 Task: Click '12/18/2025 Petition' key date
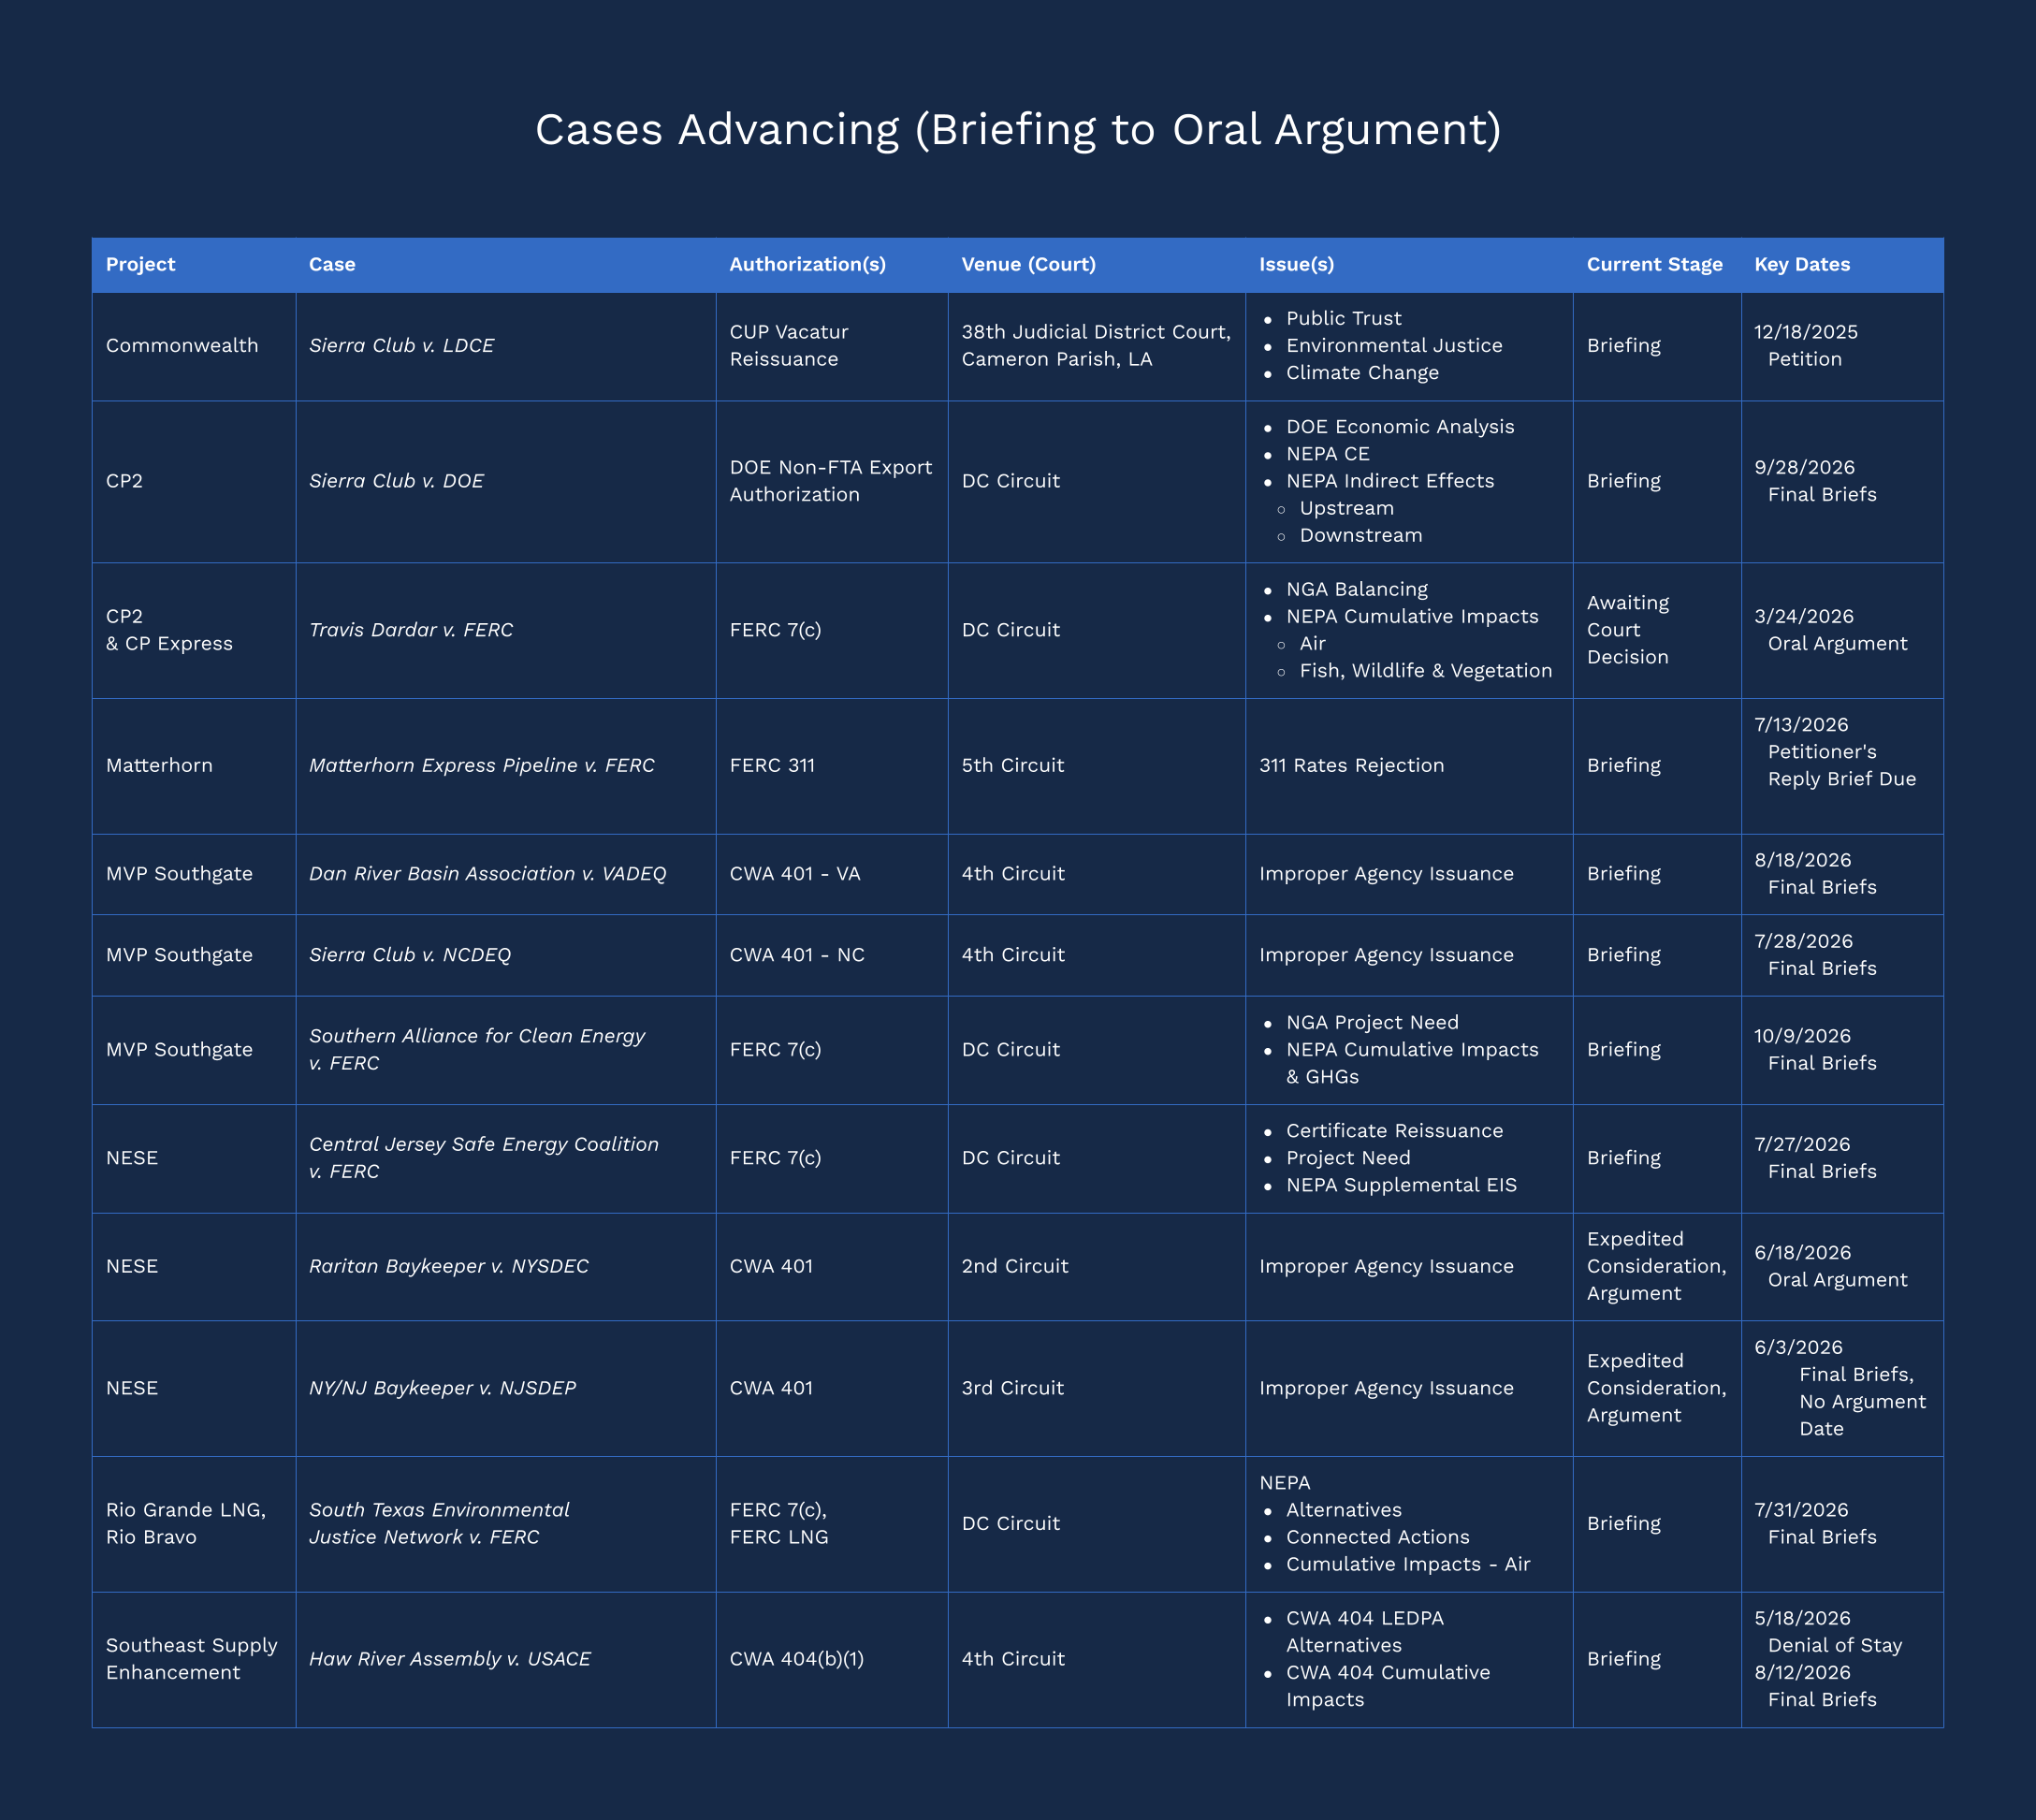pos(1806,345)
